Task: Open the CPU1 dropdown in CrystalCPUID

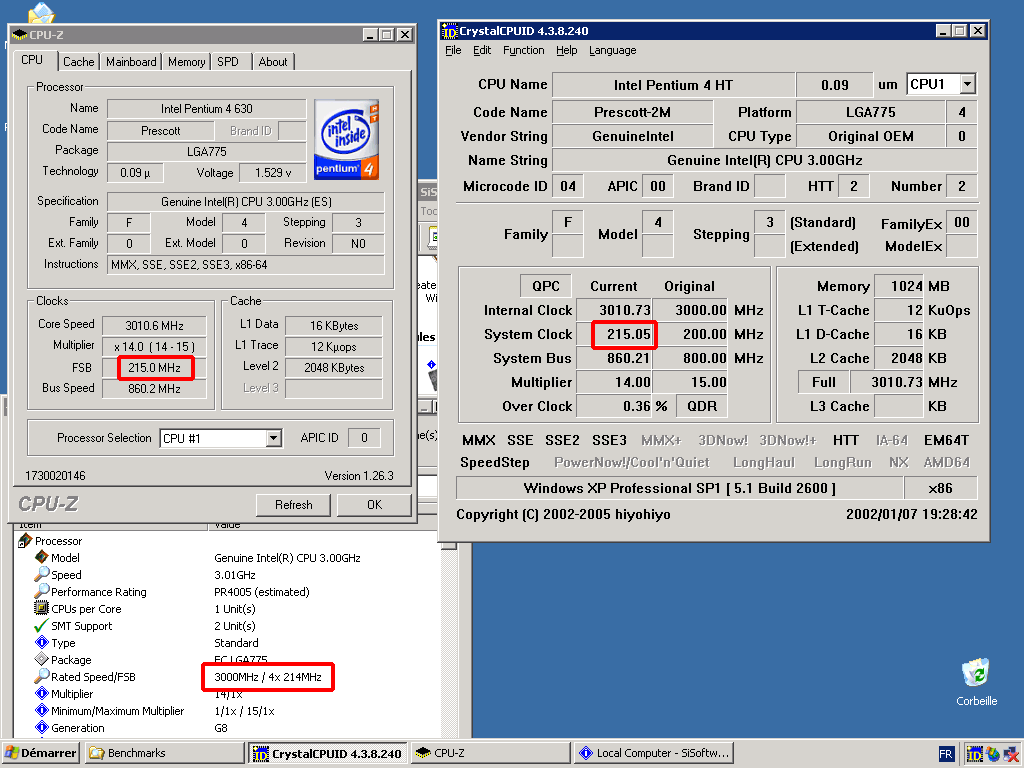Action: (967, 84)
